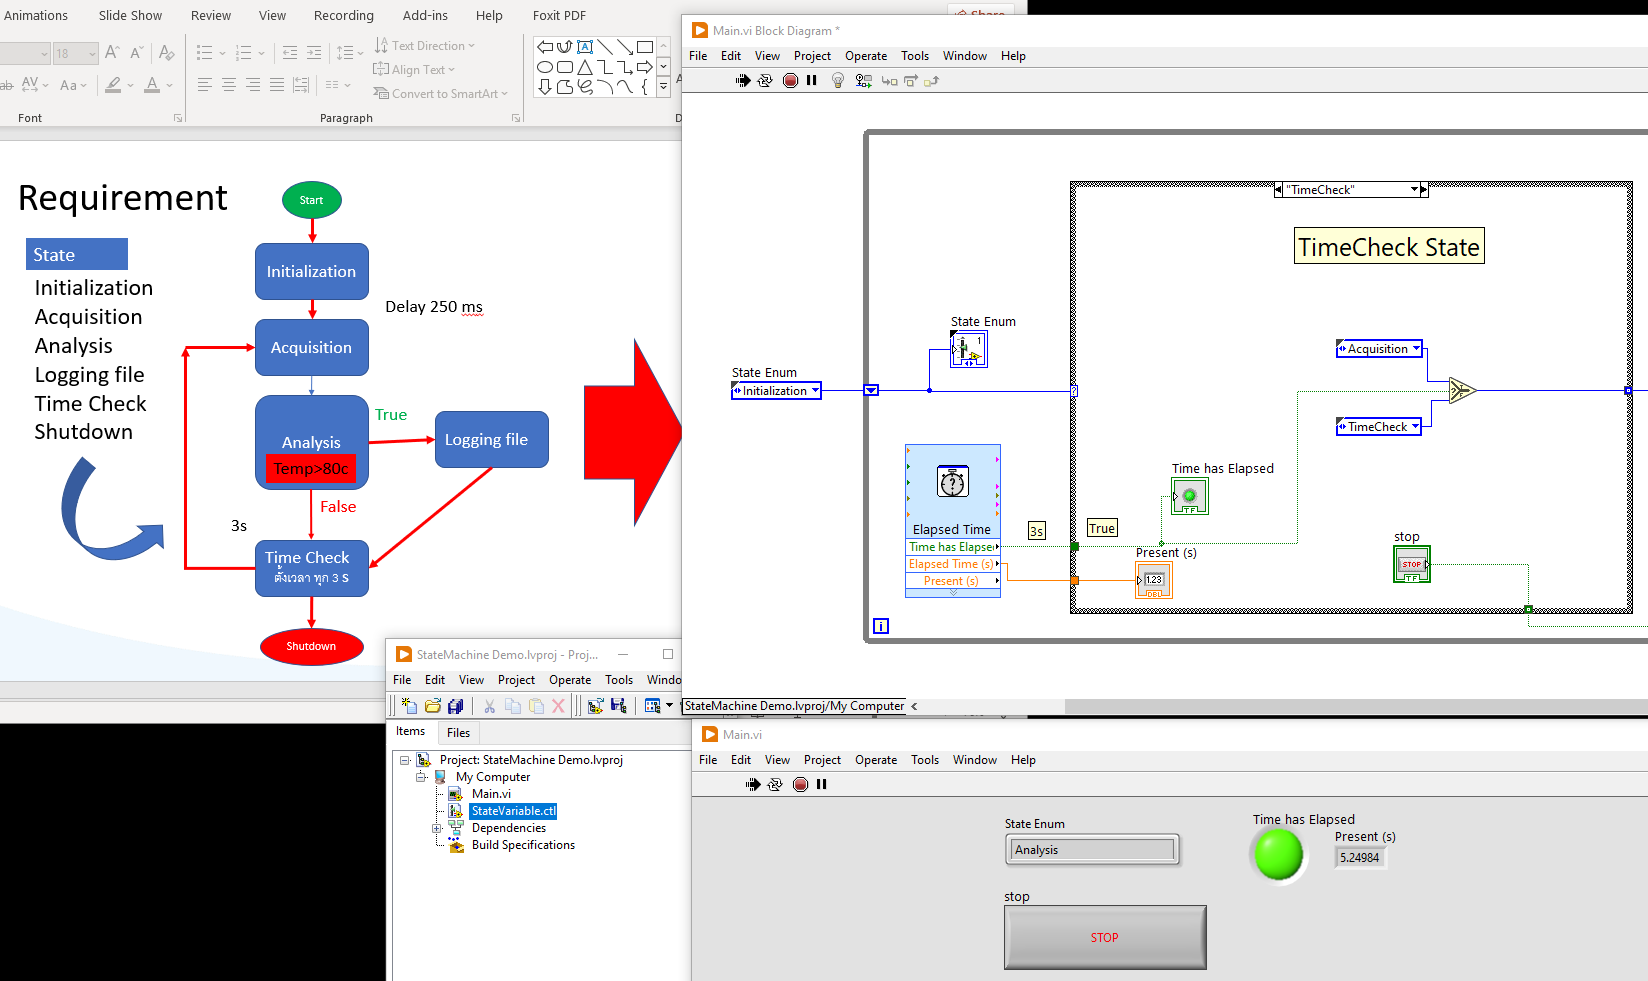The image size is (1648, 981).
Task: Open Align Text dropdown in PowerPoint
Action: (414, 70)
